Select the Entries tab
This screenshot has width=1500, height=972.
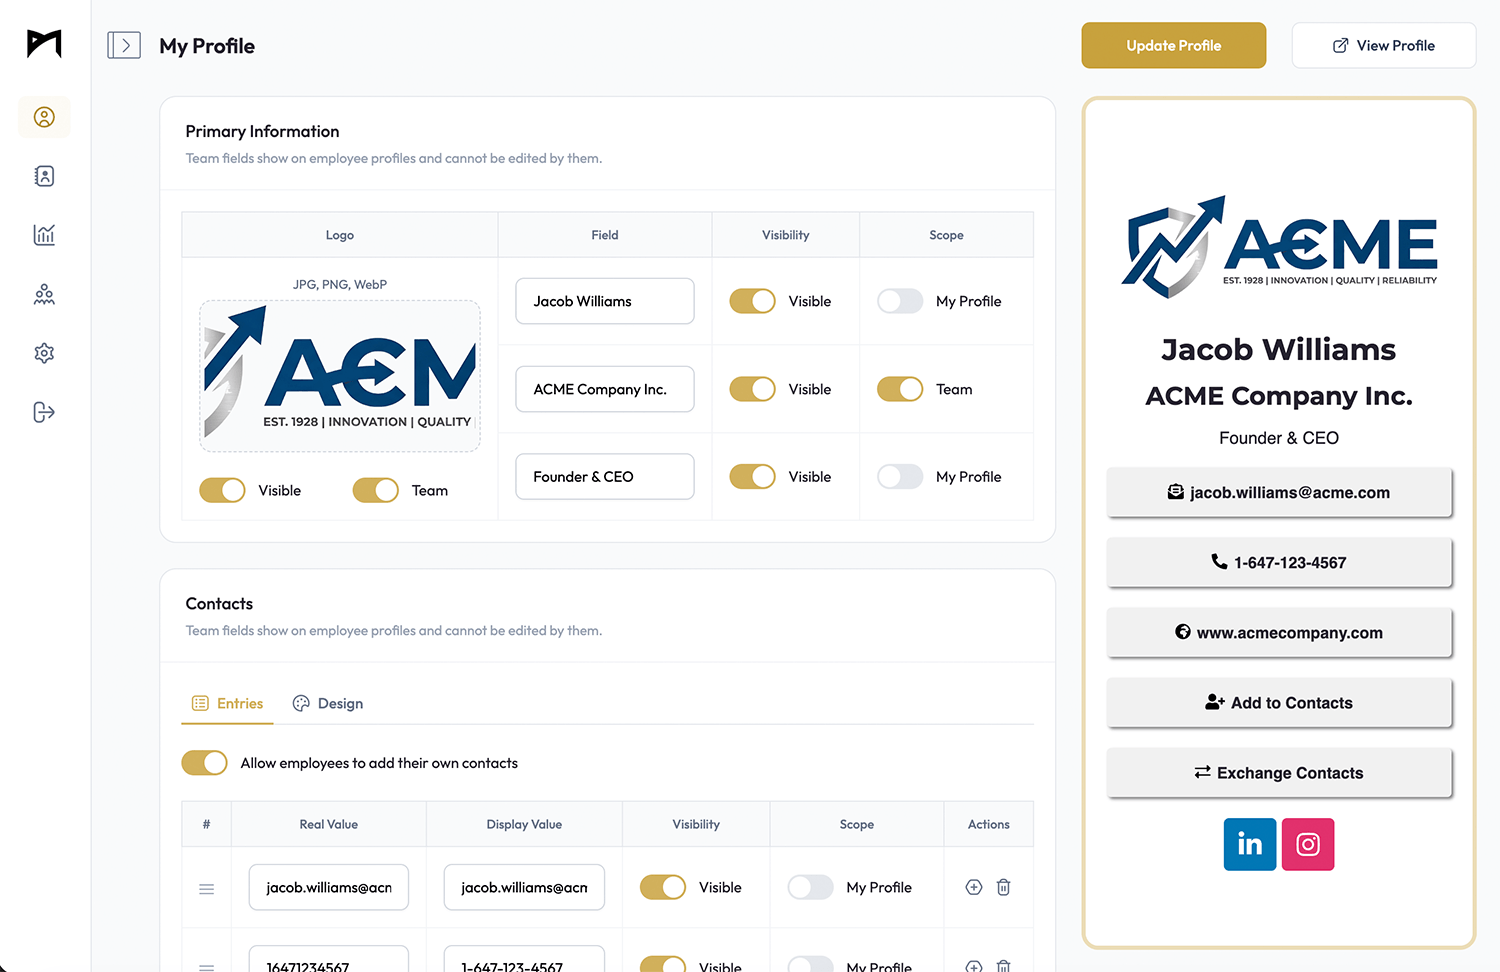pyautogui.click(x=228, y=704)
